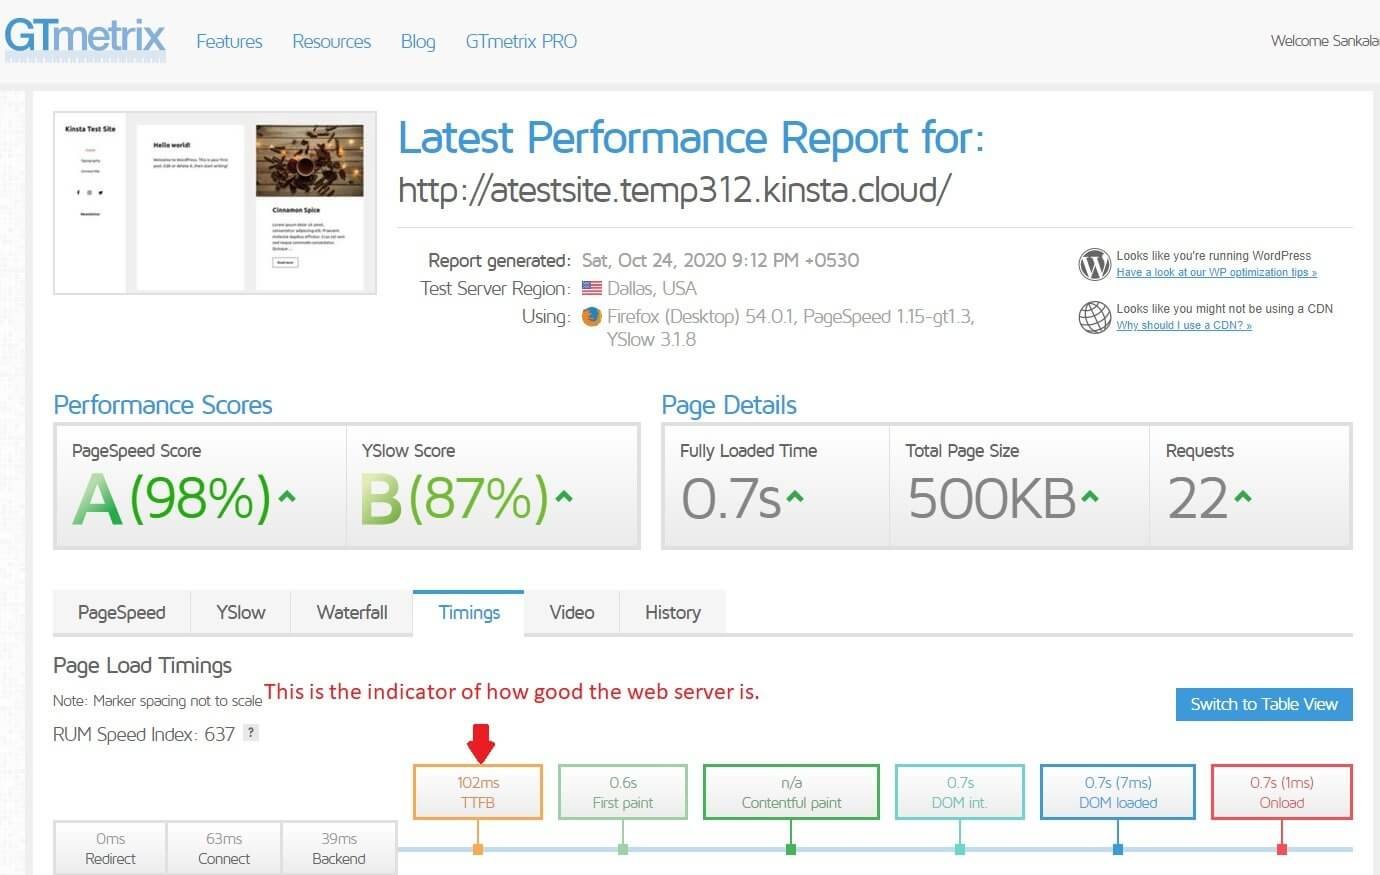1380x875 pixels.
Task: Click the 0ms Redirect cell
Action: pyautogui.click(x=110, y=848)
